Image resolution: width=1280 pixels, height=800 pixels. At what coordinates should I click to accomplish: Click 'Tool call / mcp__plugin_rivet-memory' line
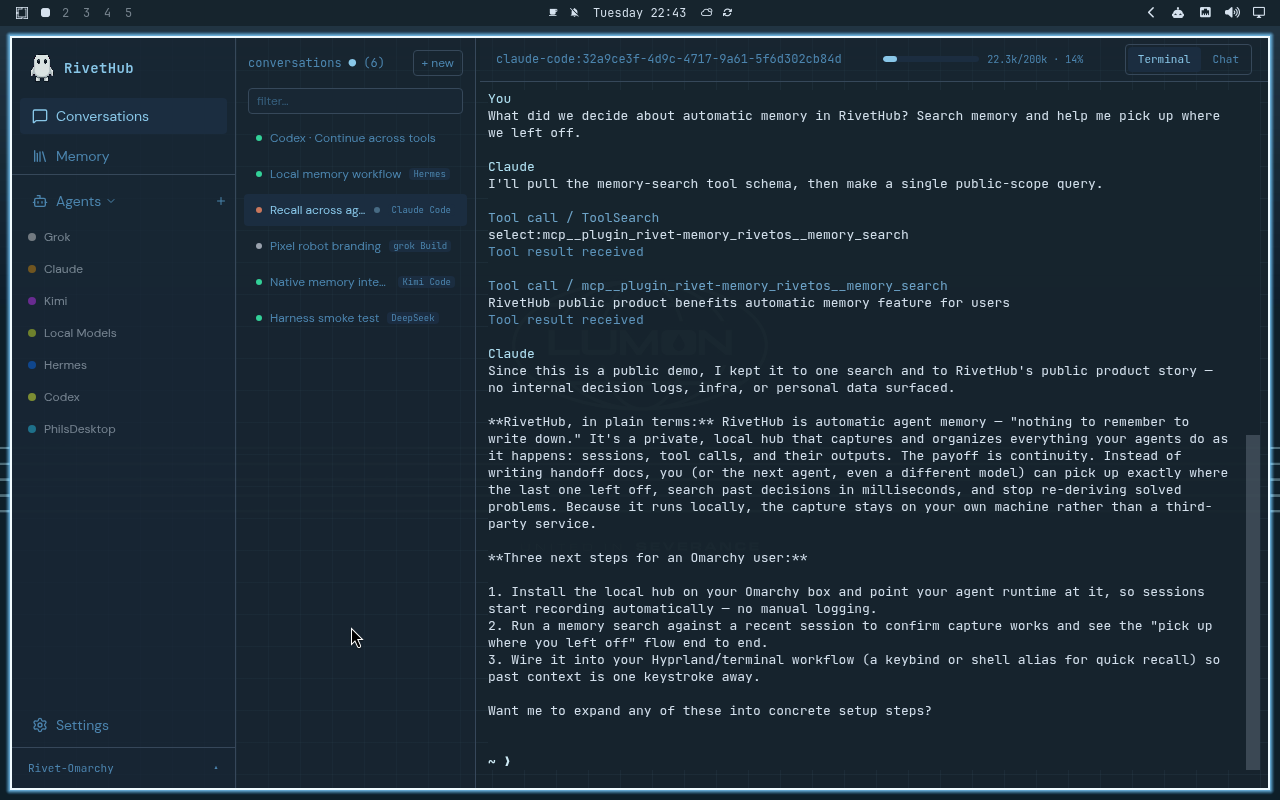point(717,285)
